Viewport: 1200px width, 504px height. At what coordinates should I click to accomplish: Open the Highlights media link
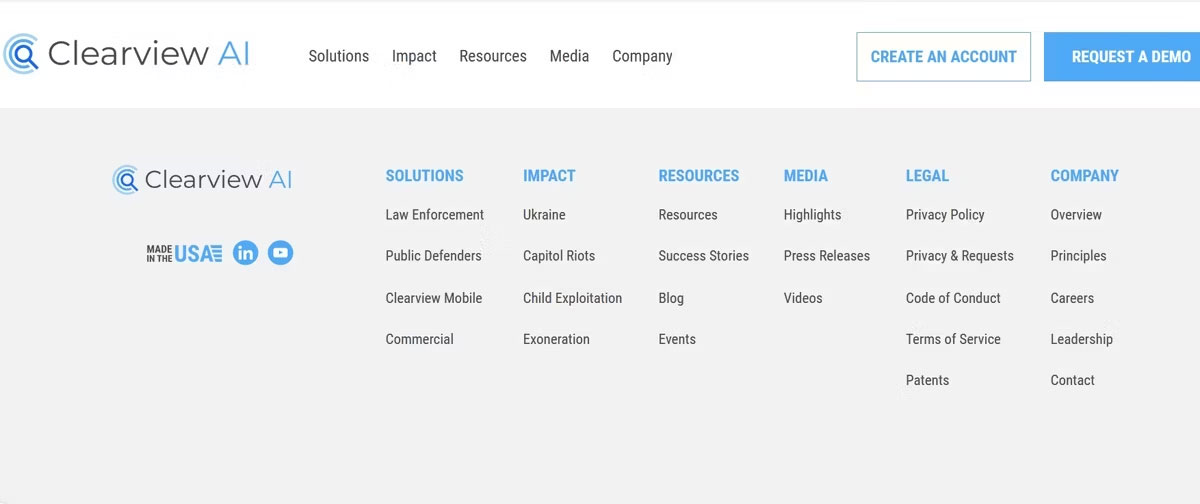(x=813, y=215)
